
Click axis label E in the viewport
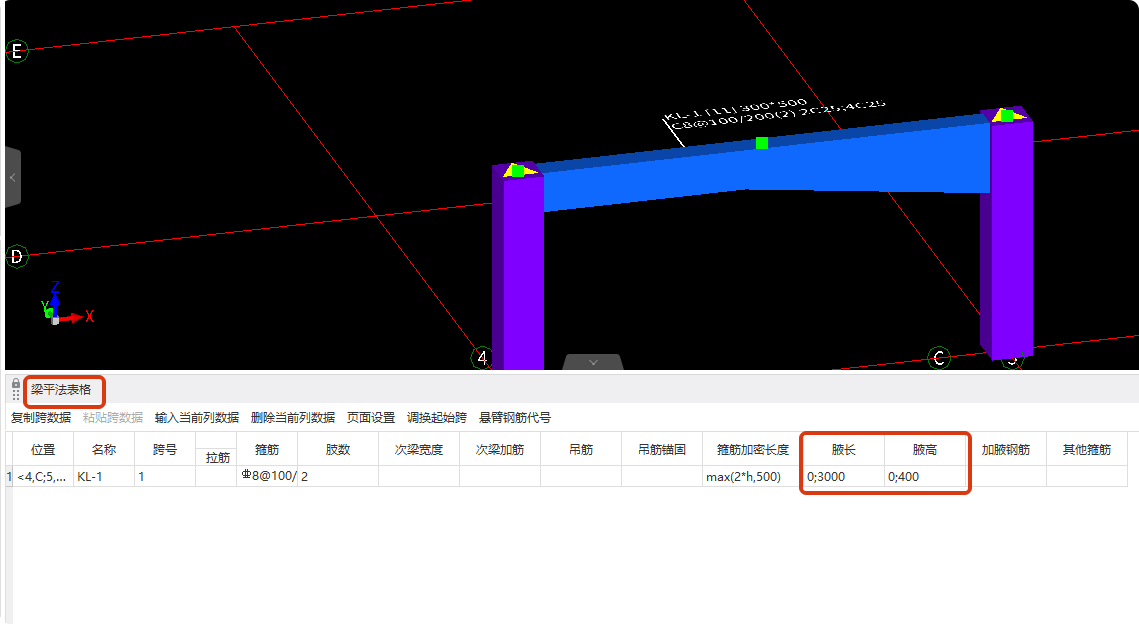coord(17,51)
